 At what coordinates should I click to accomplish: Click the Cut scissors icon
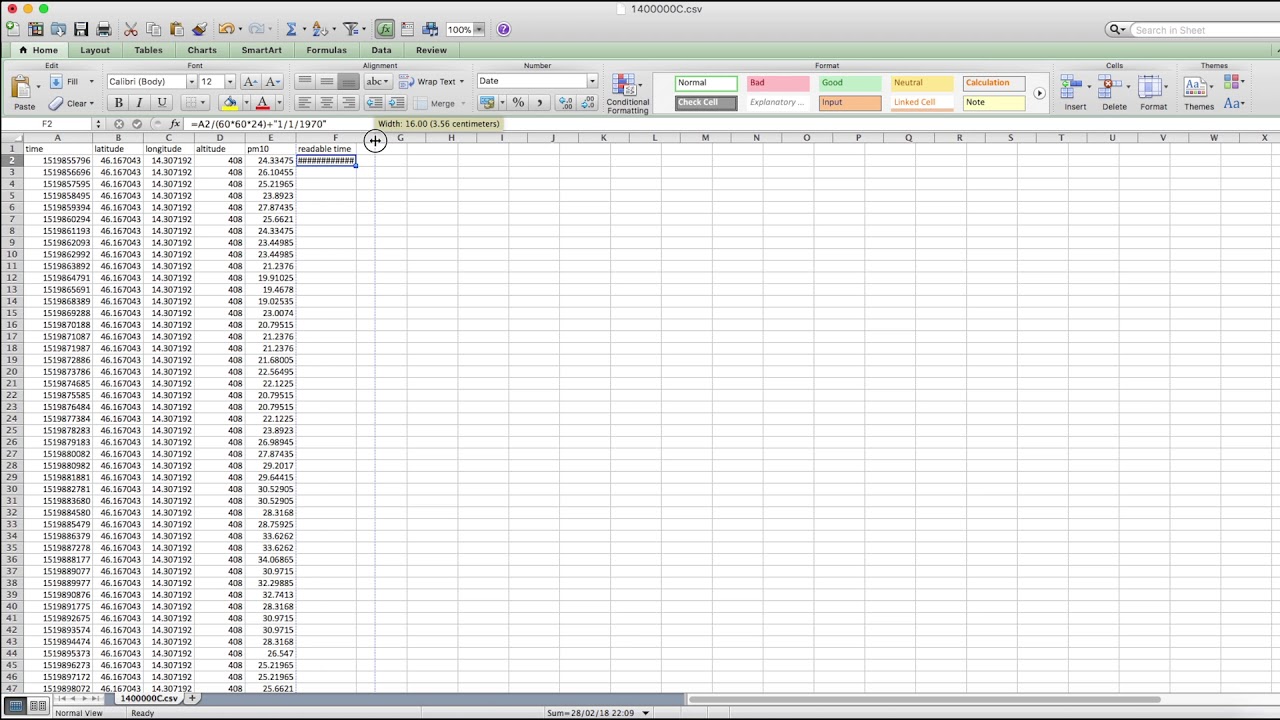[131, 30]
